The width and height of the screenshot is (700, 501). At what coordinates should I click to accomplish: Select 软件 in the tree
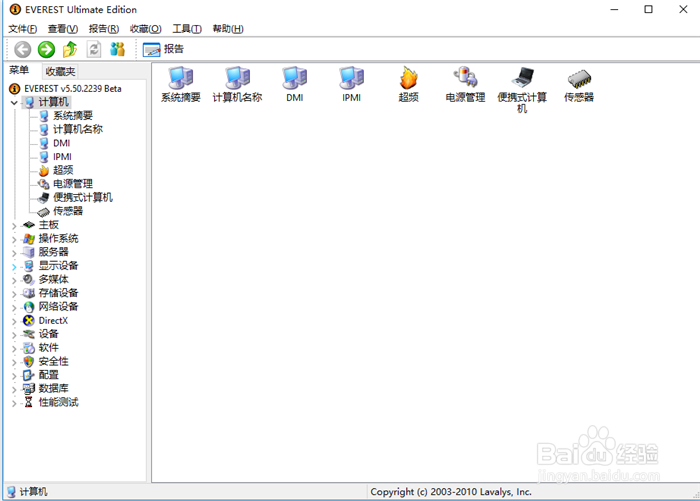pos(48,347)
